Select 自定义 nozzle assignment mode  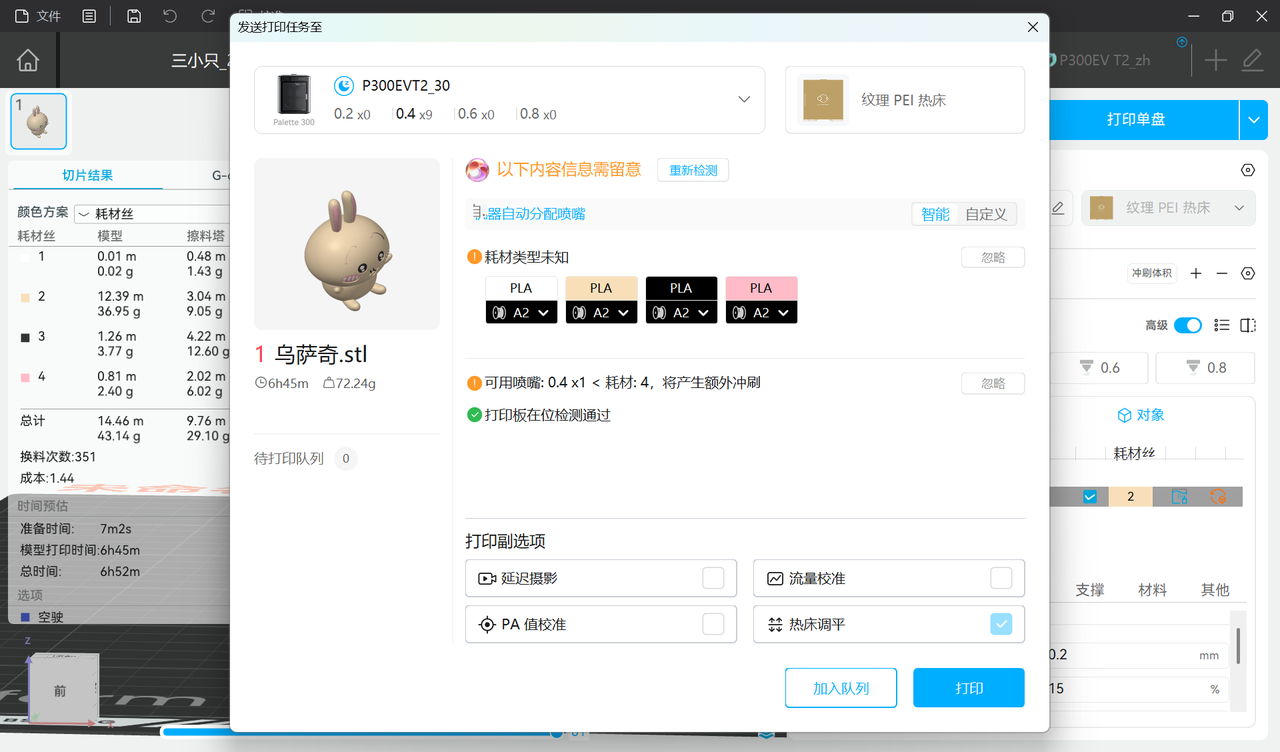click(986, 214)
